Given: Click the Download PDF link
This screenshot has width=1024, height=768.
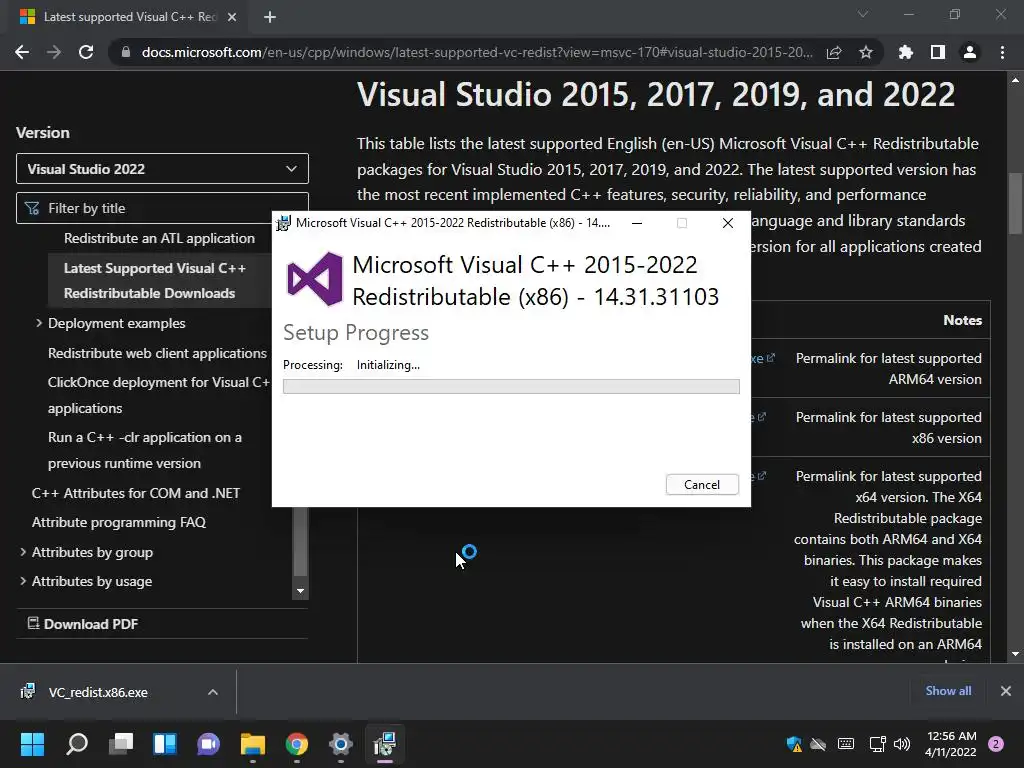Looking at the screenshot, I should click(x=83, y=624).
